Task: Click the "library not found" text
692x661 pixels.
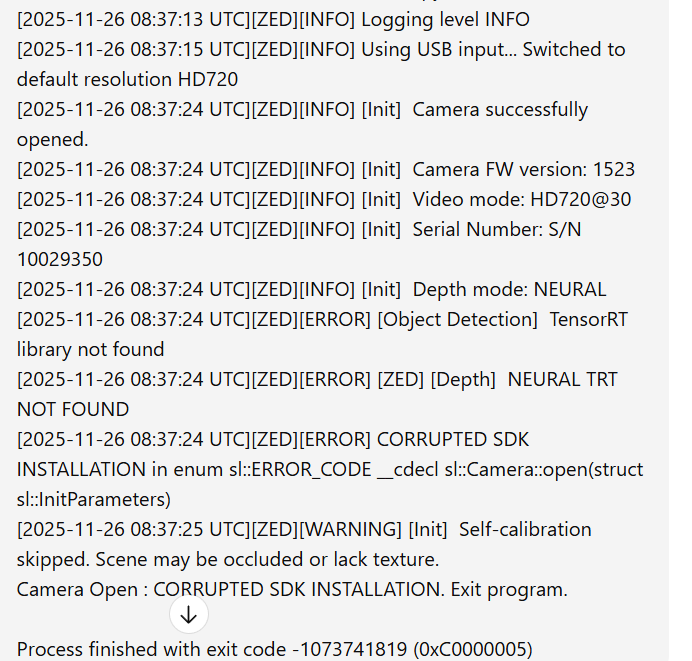Action: pyautogui.click(x=90, y=349)
